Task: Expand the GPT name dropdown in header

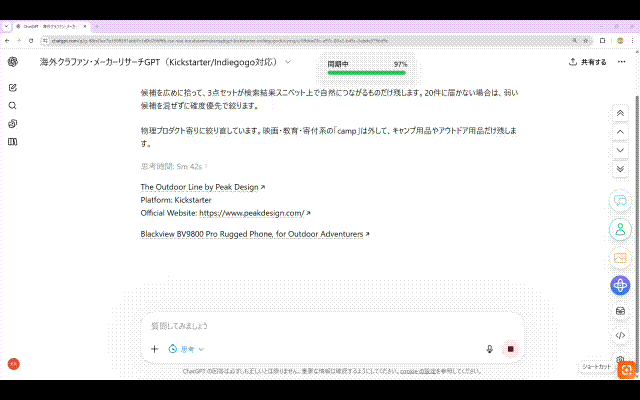Action: tap(288, 62)
